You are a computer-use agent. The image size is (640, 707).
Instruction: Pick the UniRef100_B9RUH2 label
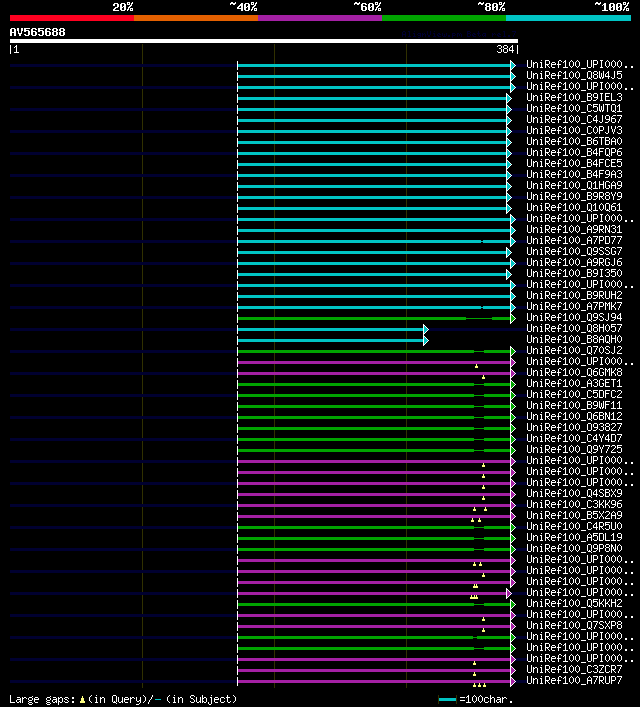574,295
